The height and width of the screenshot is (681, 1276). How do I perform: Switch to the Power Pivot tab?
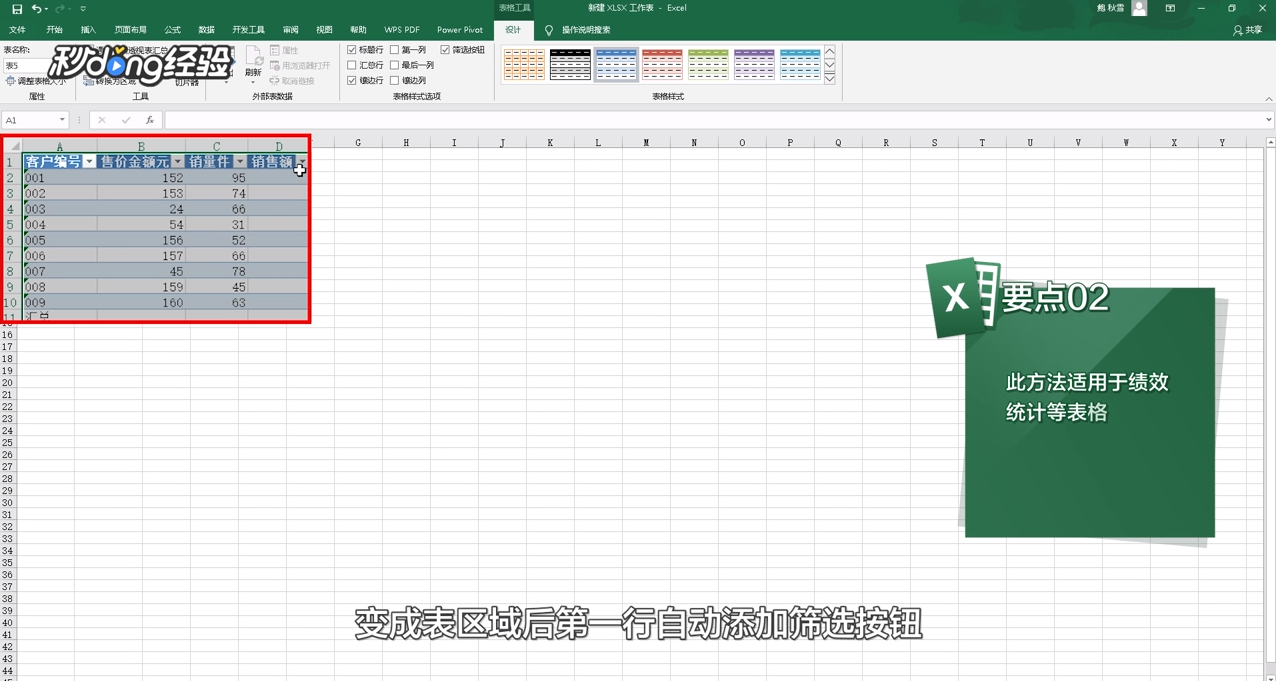[460, 30]
